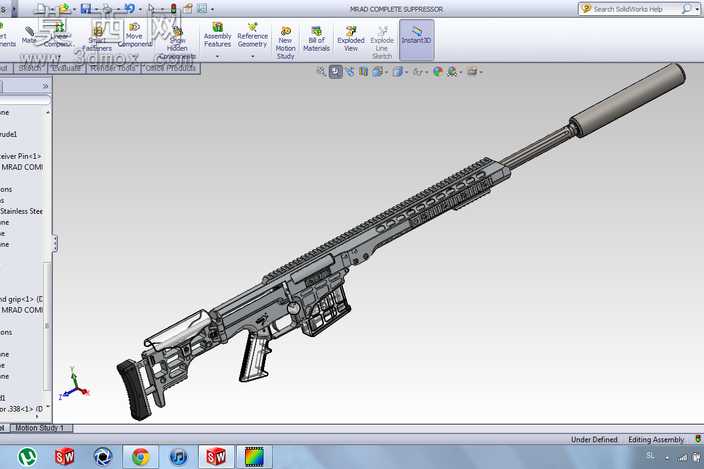Apply Scene from heads-up toolbar

pyautogui.click(x=452, y=71)
